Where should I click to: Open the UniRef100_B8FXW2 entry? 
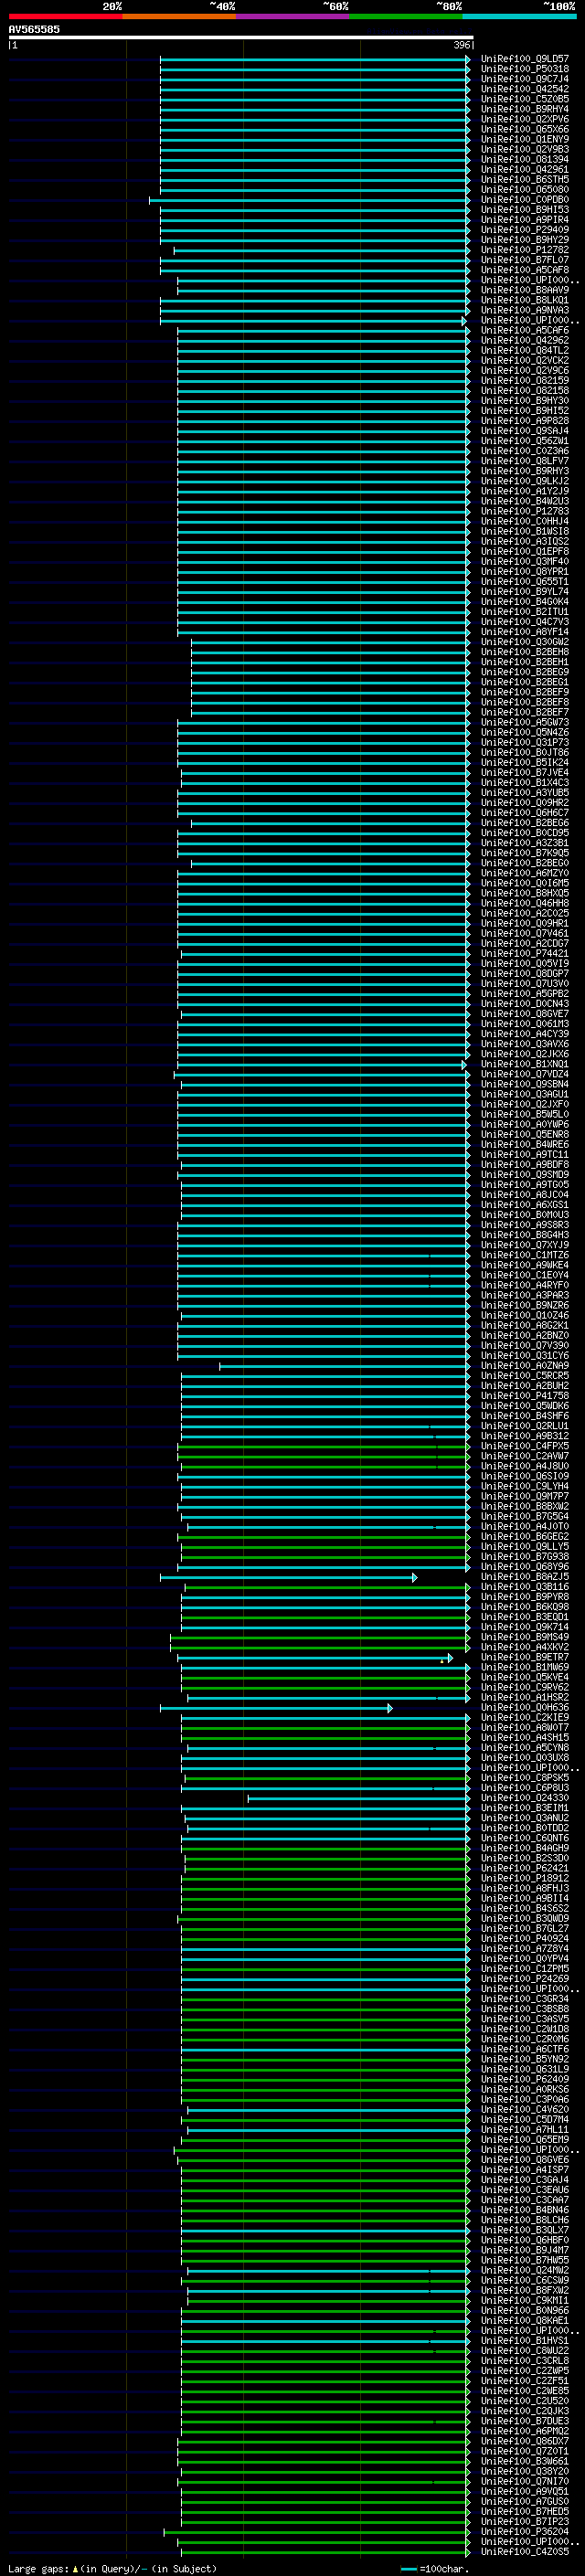tap(525, 2291)
